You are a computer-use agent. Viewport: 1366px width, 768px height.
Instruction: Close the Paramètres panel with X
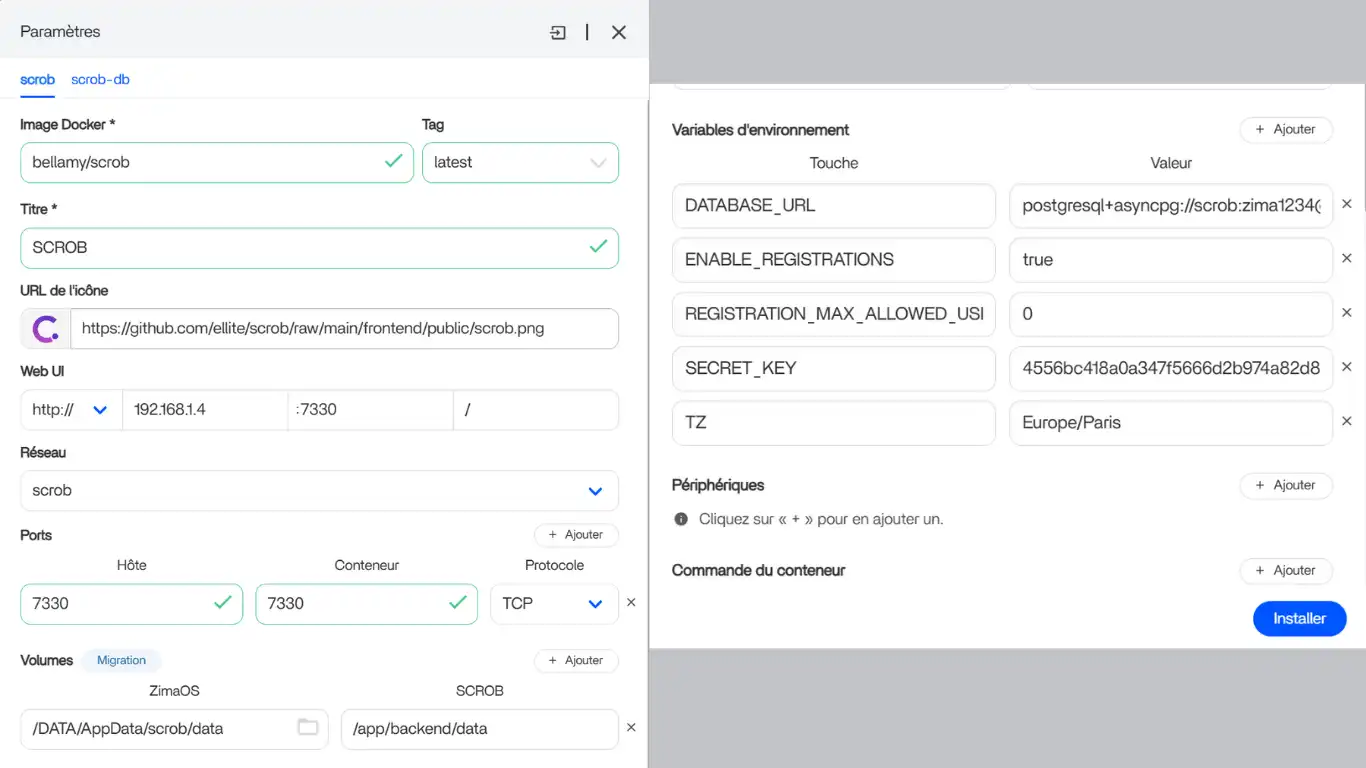click(x=619, y=32)
